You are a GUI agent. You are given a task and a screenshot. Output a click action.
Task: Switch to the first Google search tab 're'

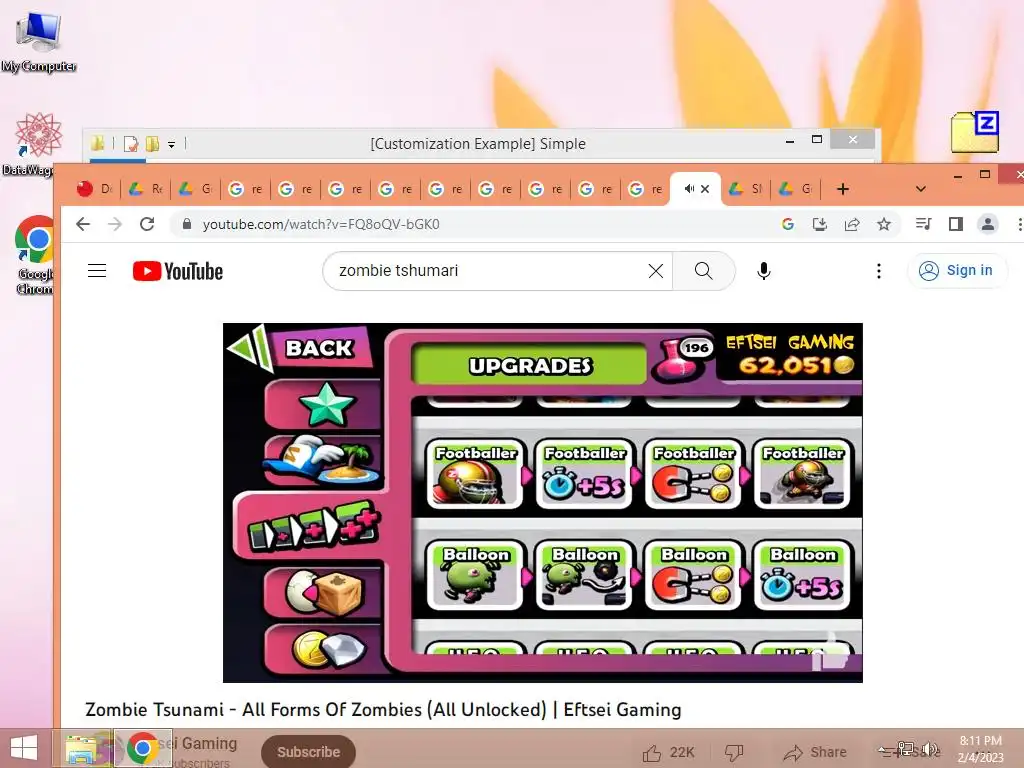pyautogui.click(x=245, y=189)
